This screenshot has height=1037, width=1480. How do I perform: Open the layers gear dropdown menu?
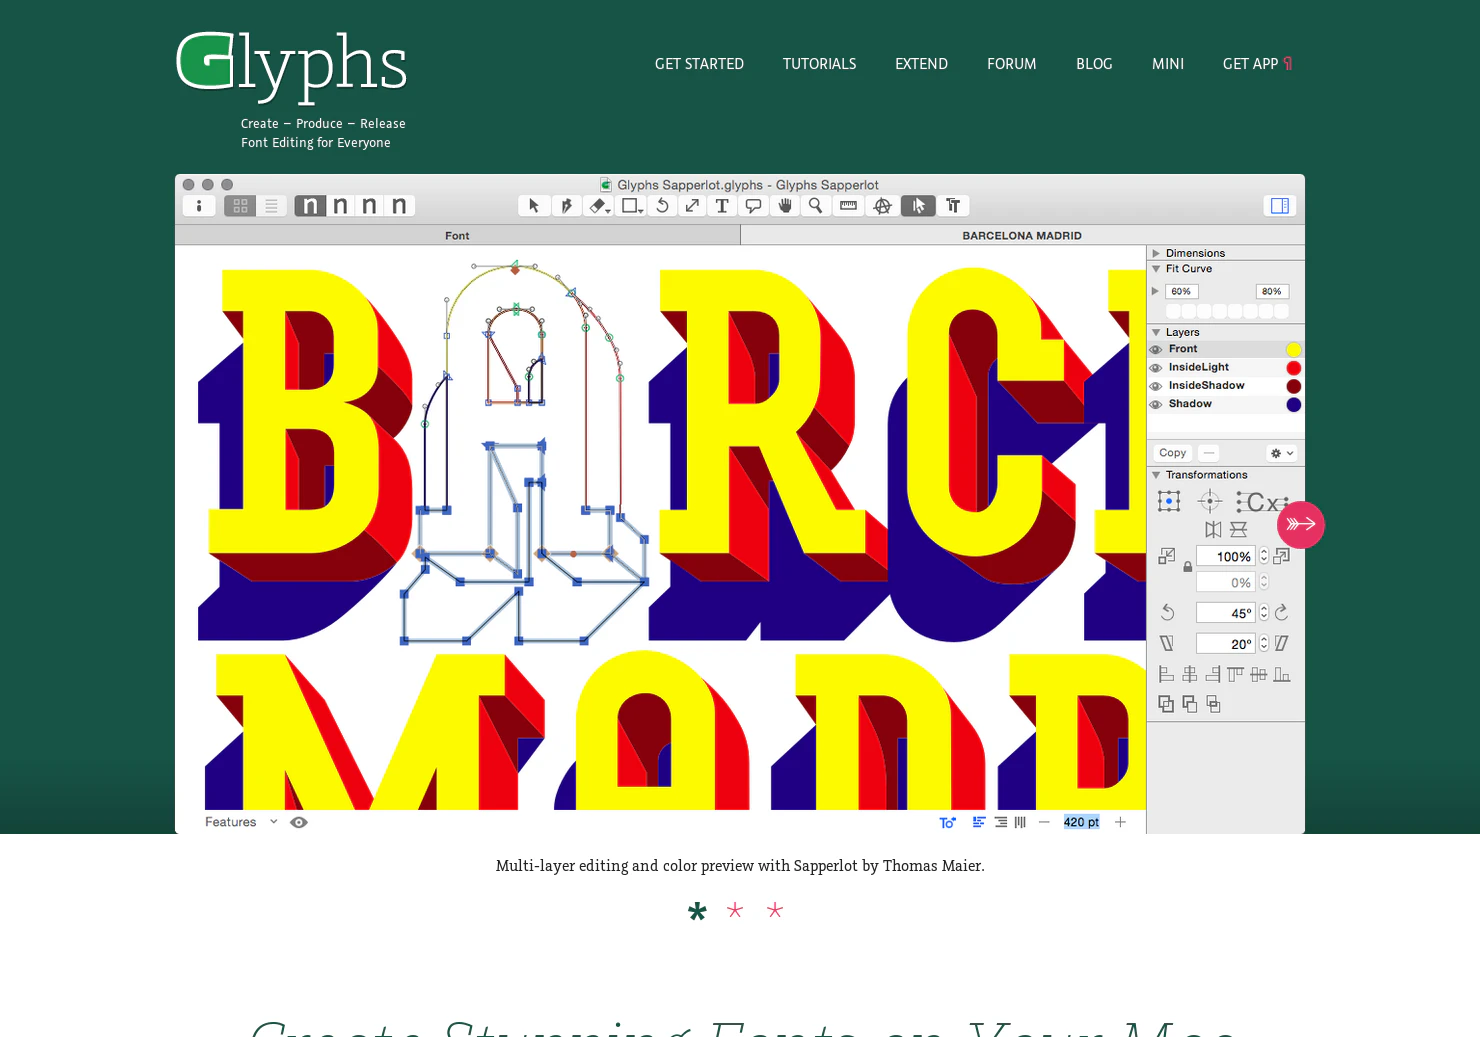click(x=1281, y=452)
